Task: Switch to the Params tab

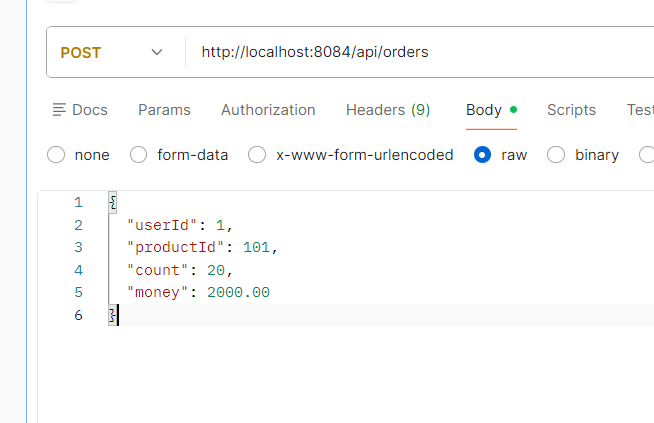Action: pos(164,110)
